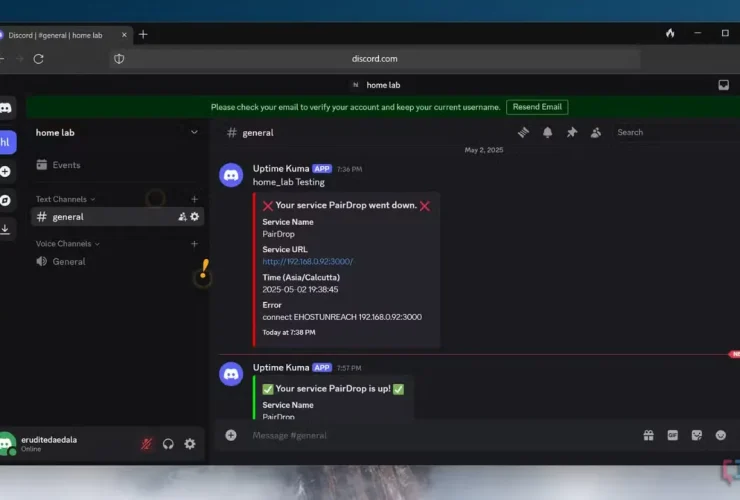Show pinned messages pin icon
The image size is (740, 500).
point(572,133)
